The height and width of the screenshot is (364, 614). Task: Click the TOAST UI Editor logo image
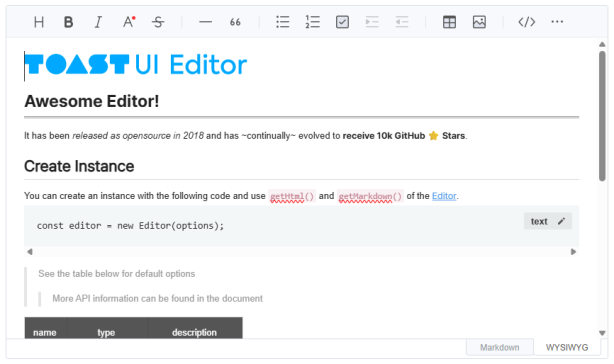135,65
